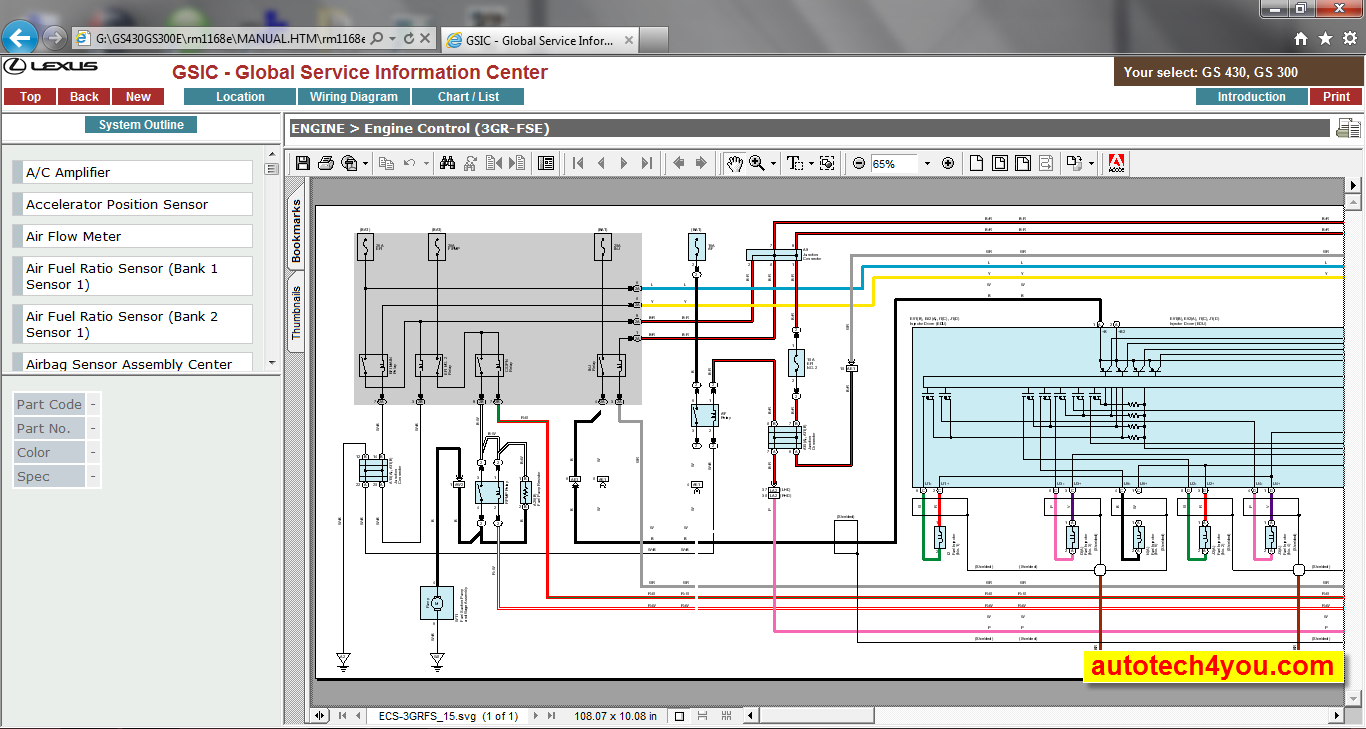Viewport: 1366px width, 729px height.
Task: Switch to Fit Page view mode
Action: click(x=1000, y=163)
